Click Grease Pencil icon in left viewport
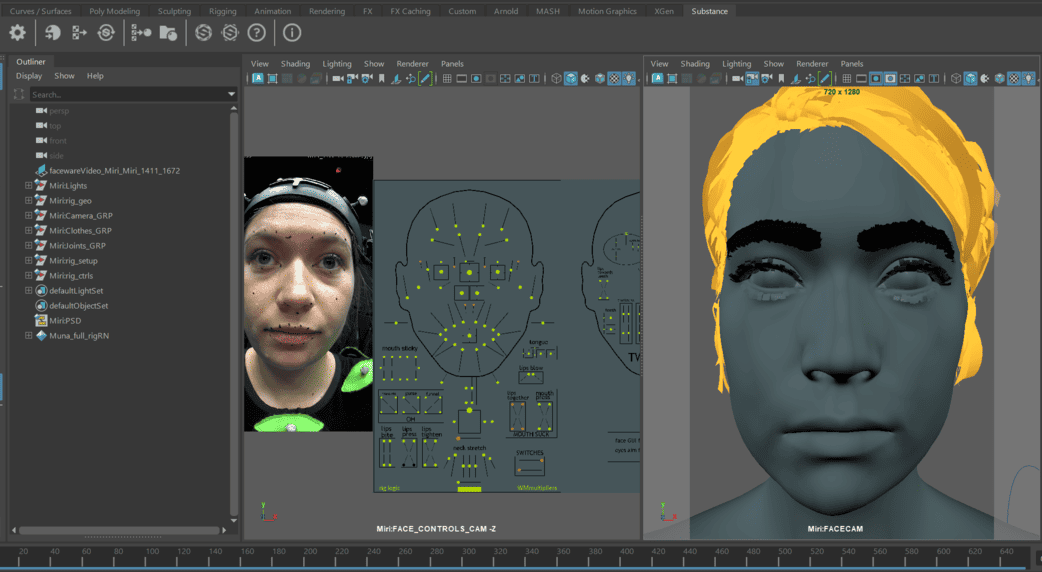This screenshot has height=572, width=1042. click(425, 78)
